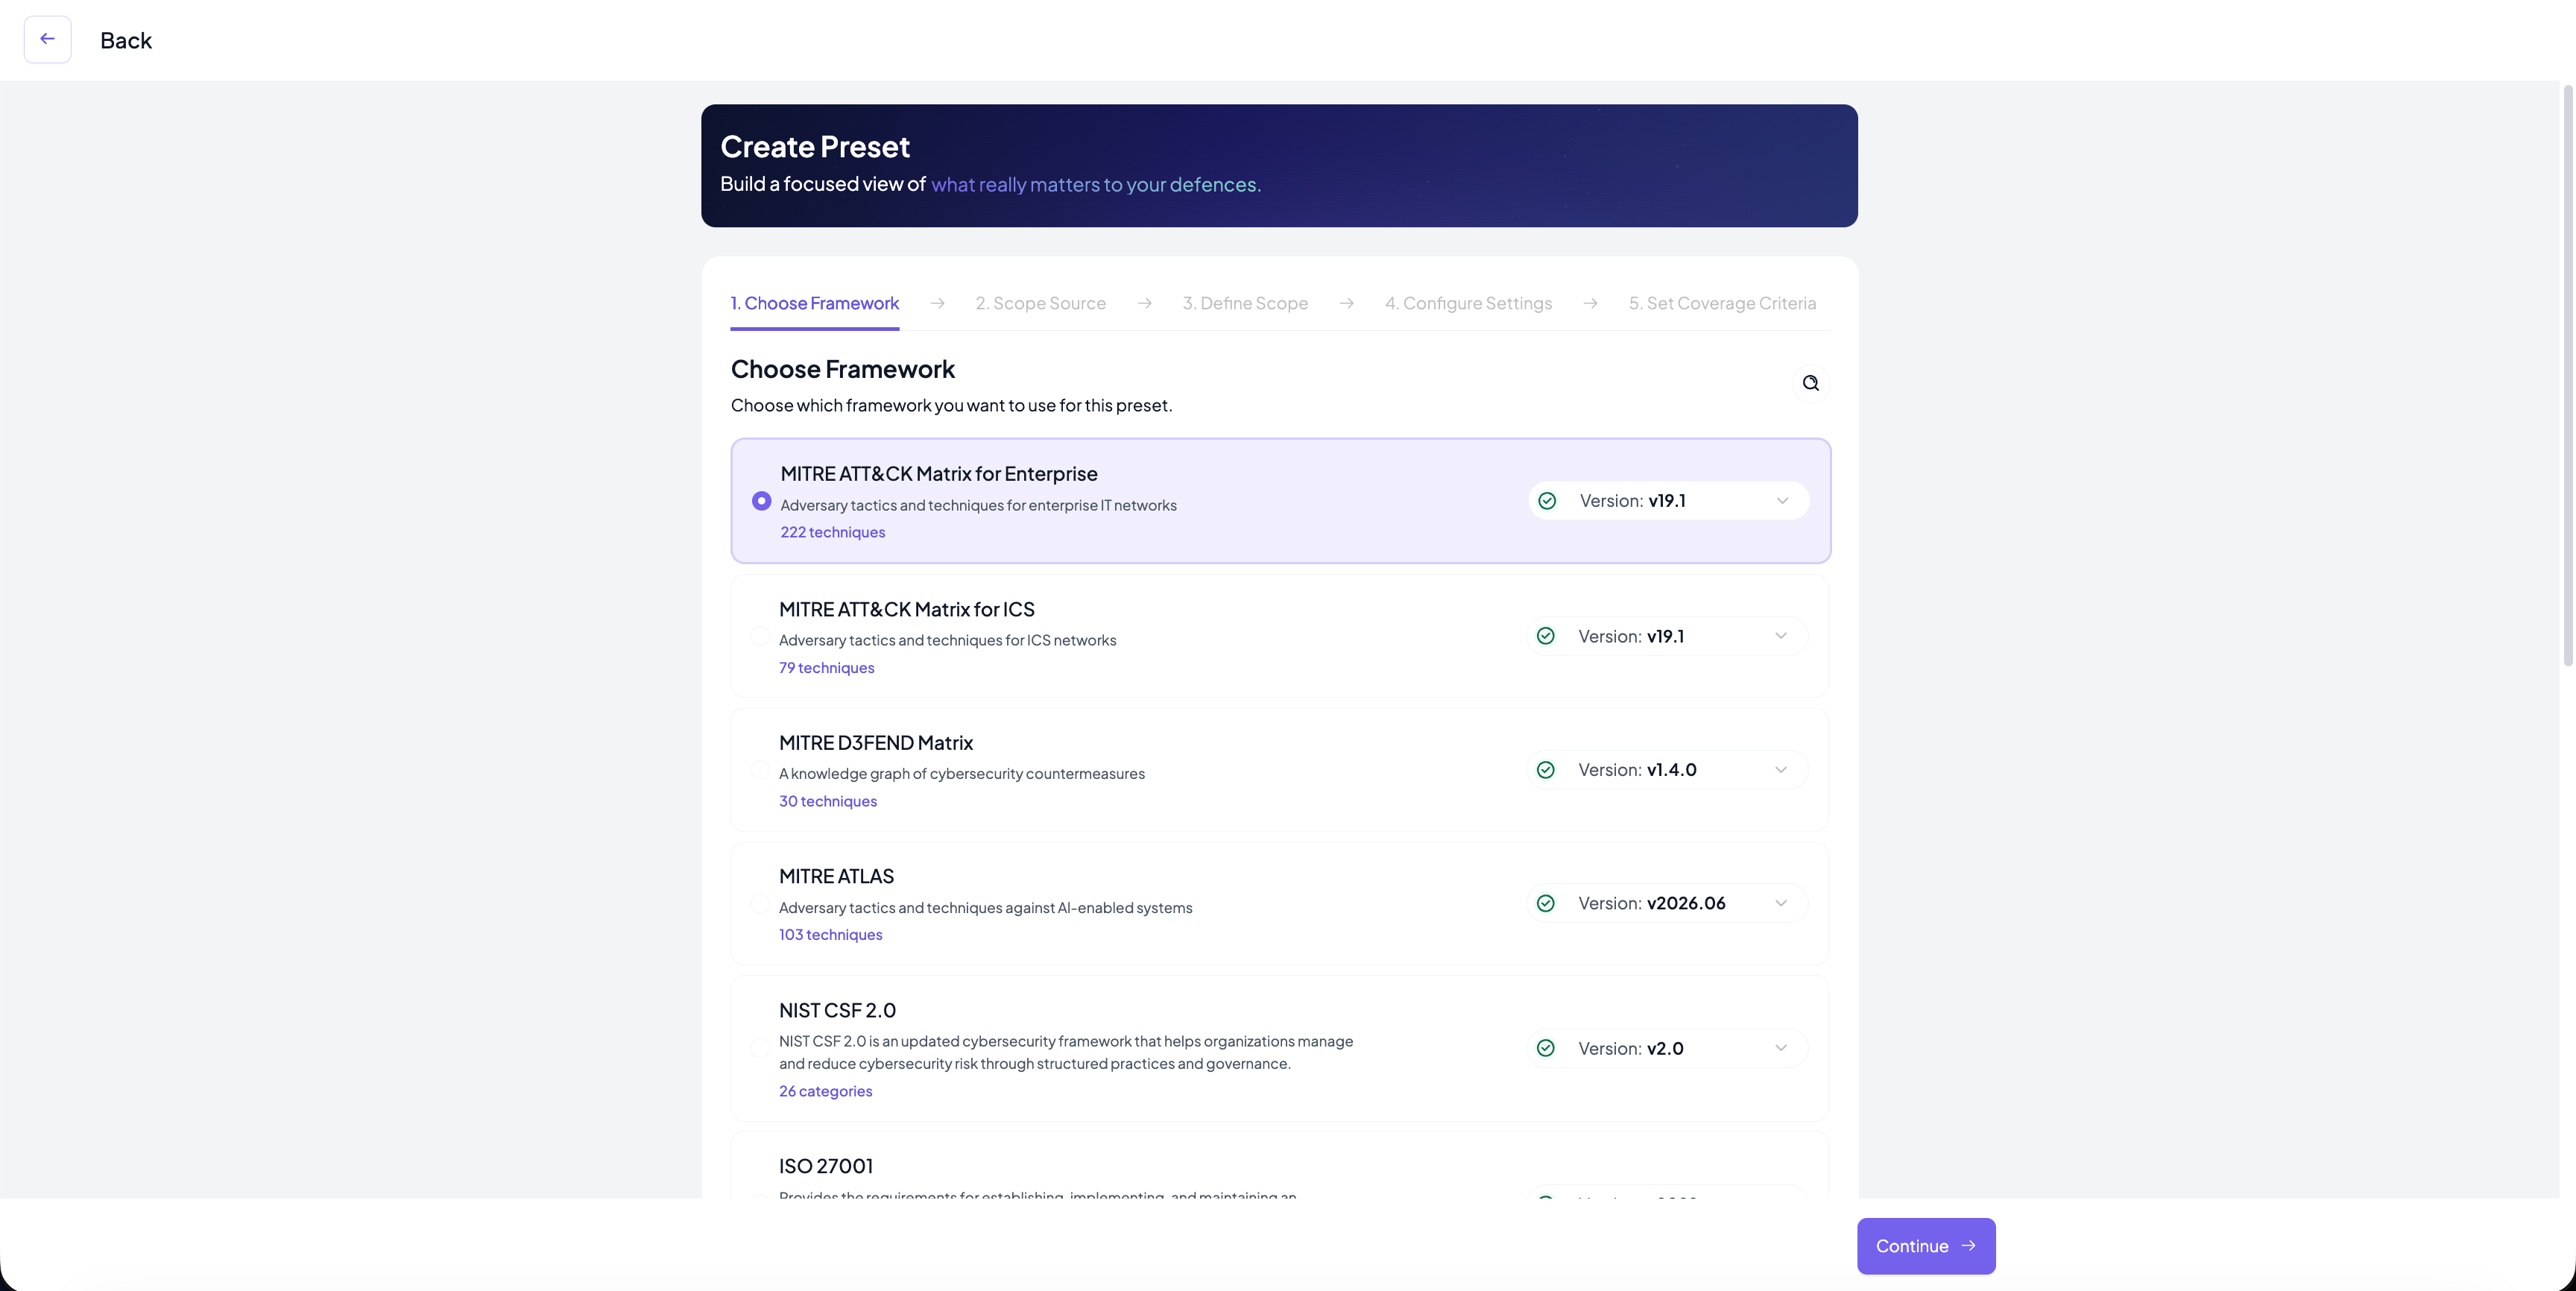
Task: Click the page vertical scrollbar thumb
Action: pyautogui.click(x=2567, y=375)
